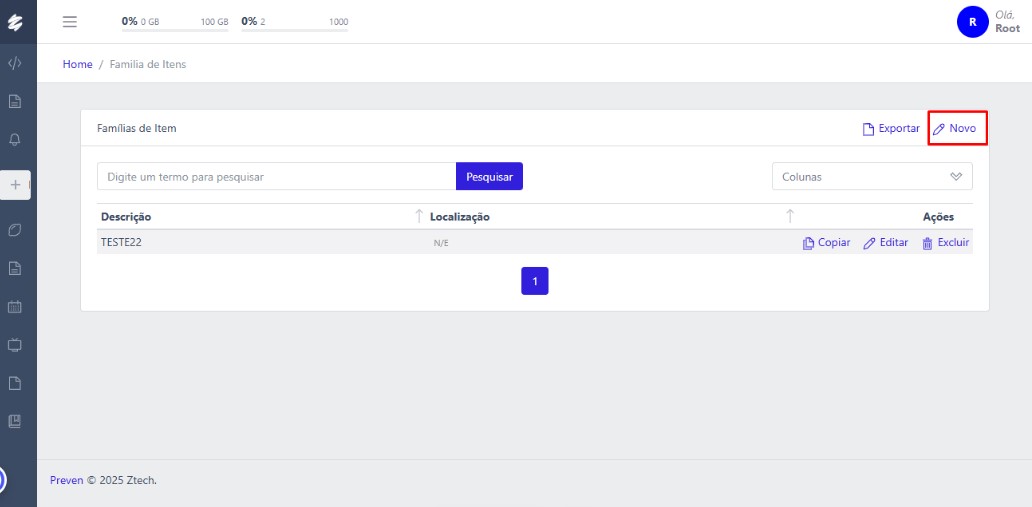
Task: Create a new item family with Novo
Action: coord(955,128)
